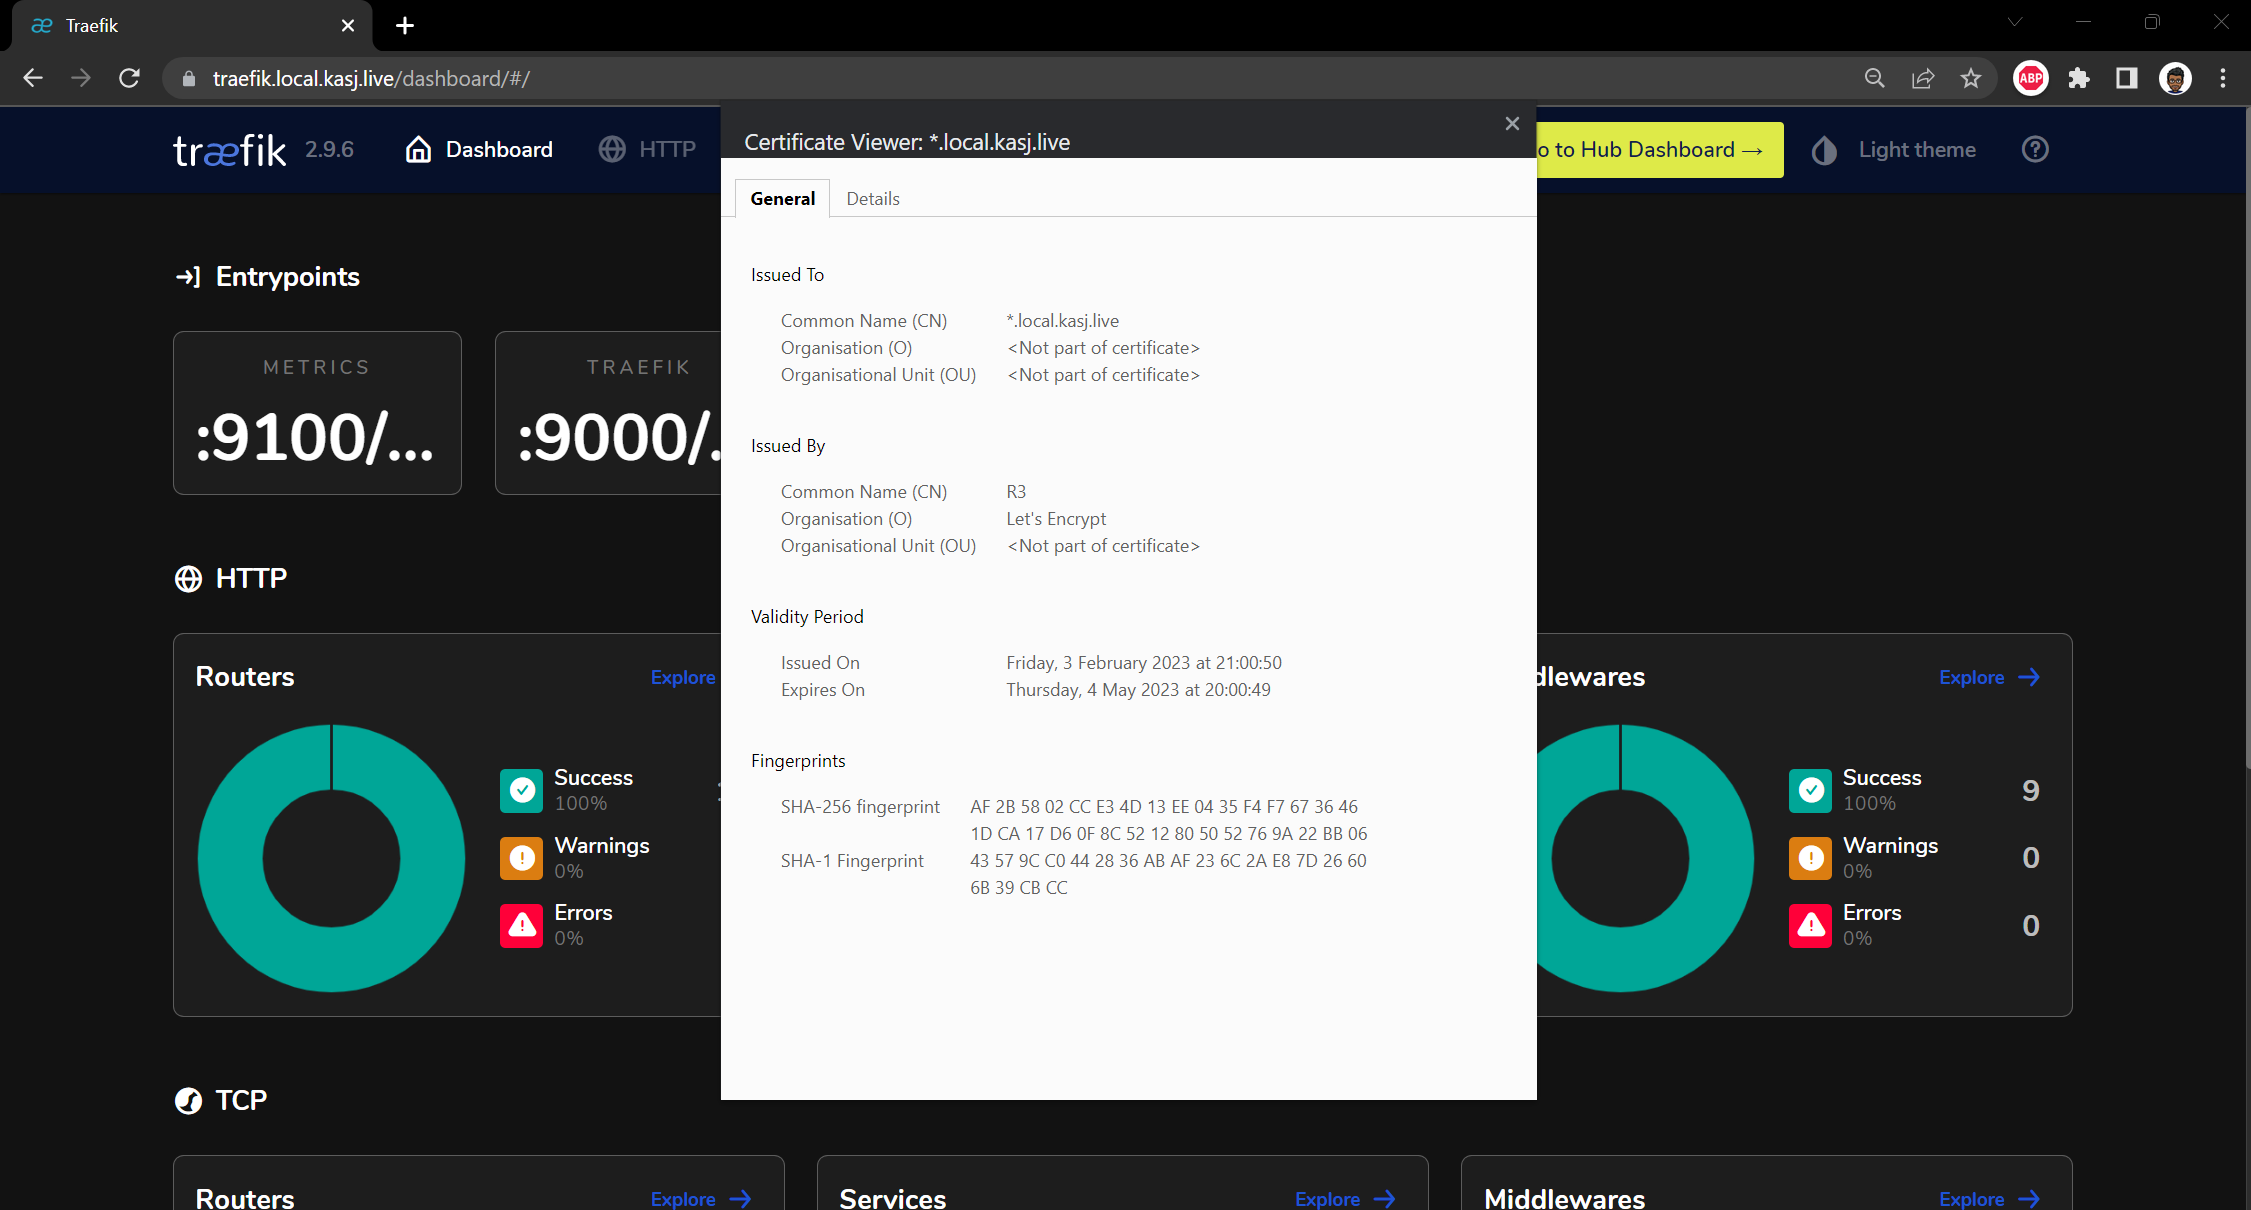
Task: Bookmark this page with the star icon
Action: (1970, 78)
